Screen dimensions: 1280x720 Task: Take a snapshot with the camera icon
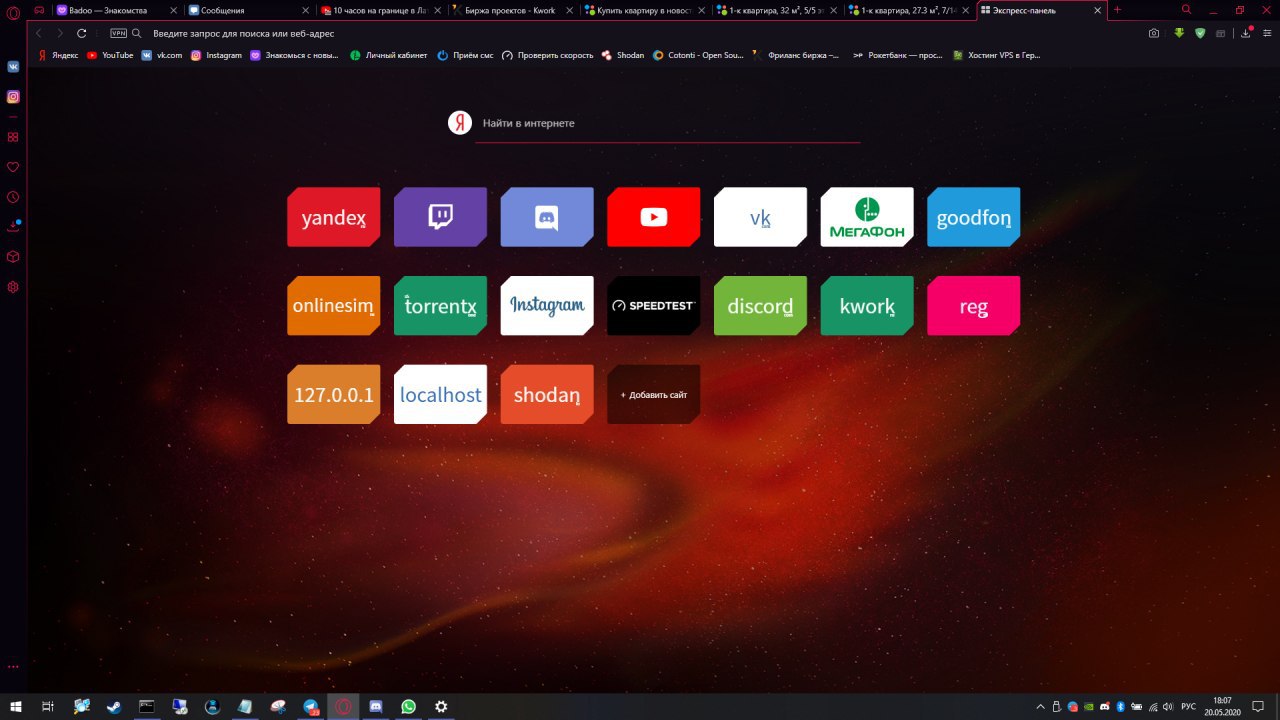click(1154, 33)
